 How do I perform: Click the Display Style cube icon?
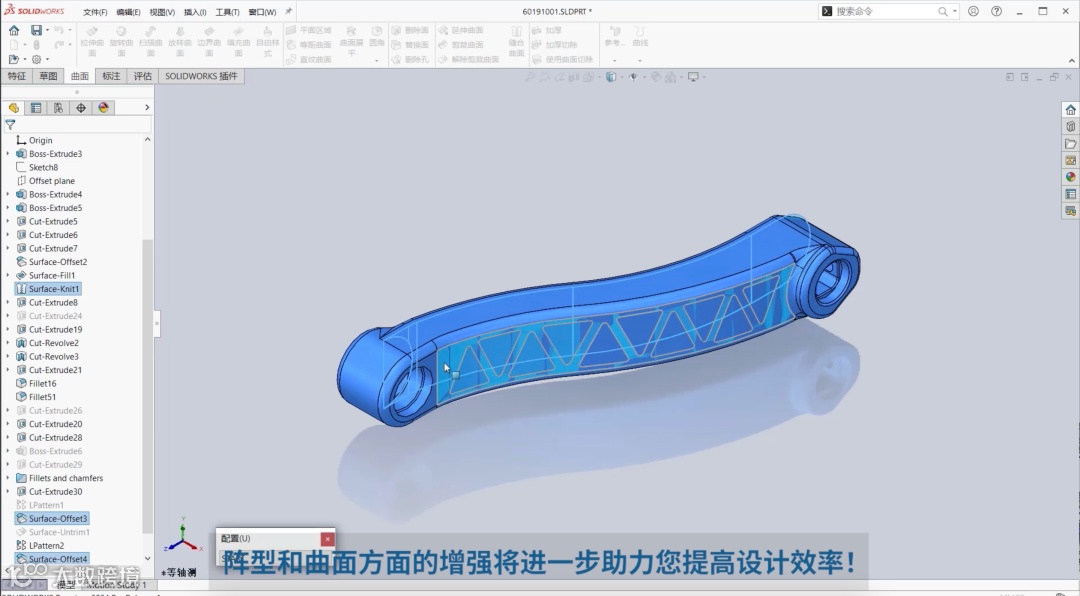click(610, 77)
